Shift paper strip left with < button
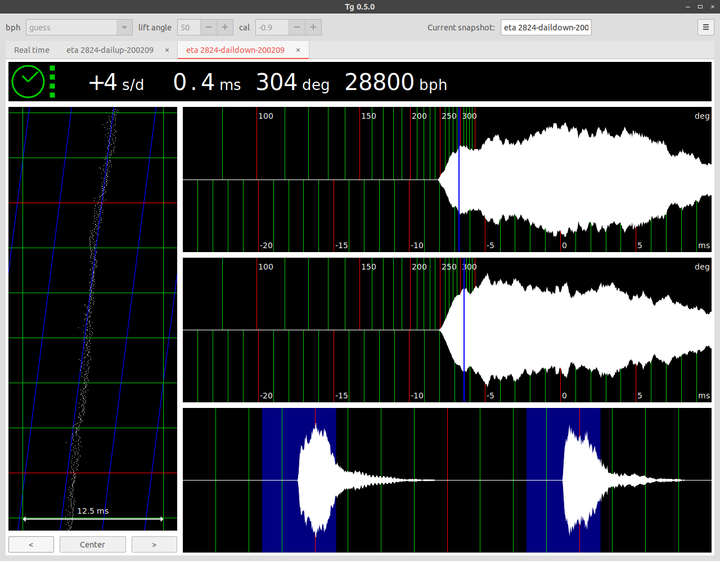 pos(31,544)
